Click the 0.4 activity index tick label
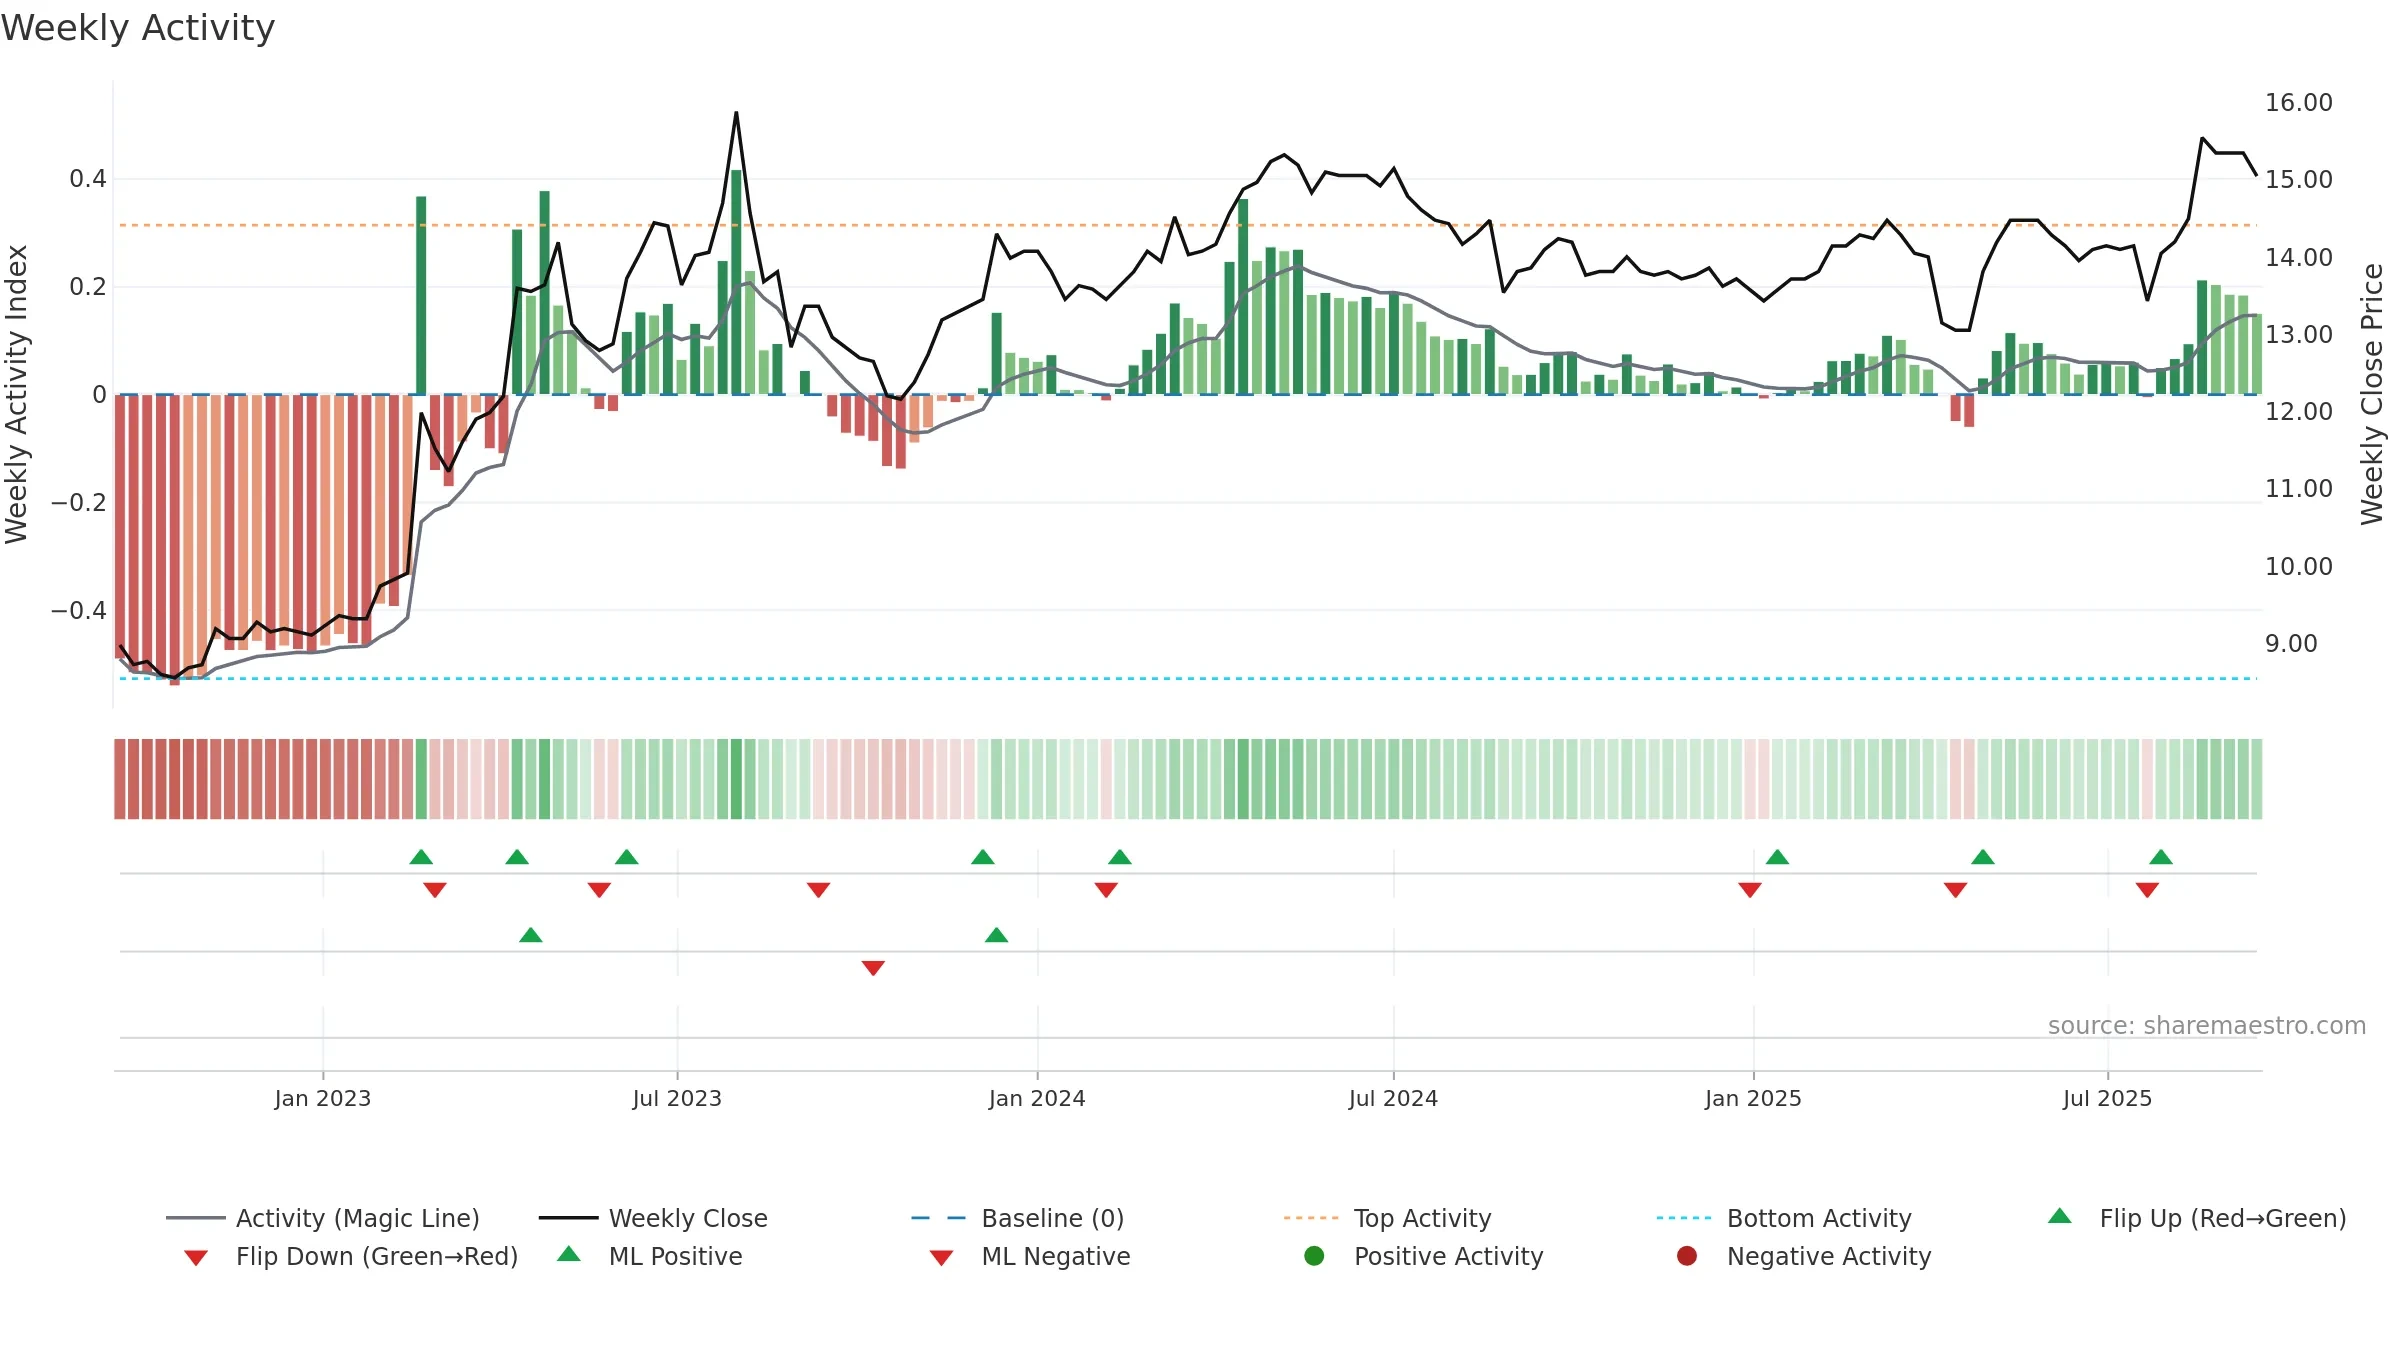2400x1350 pixels. 88,179
